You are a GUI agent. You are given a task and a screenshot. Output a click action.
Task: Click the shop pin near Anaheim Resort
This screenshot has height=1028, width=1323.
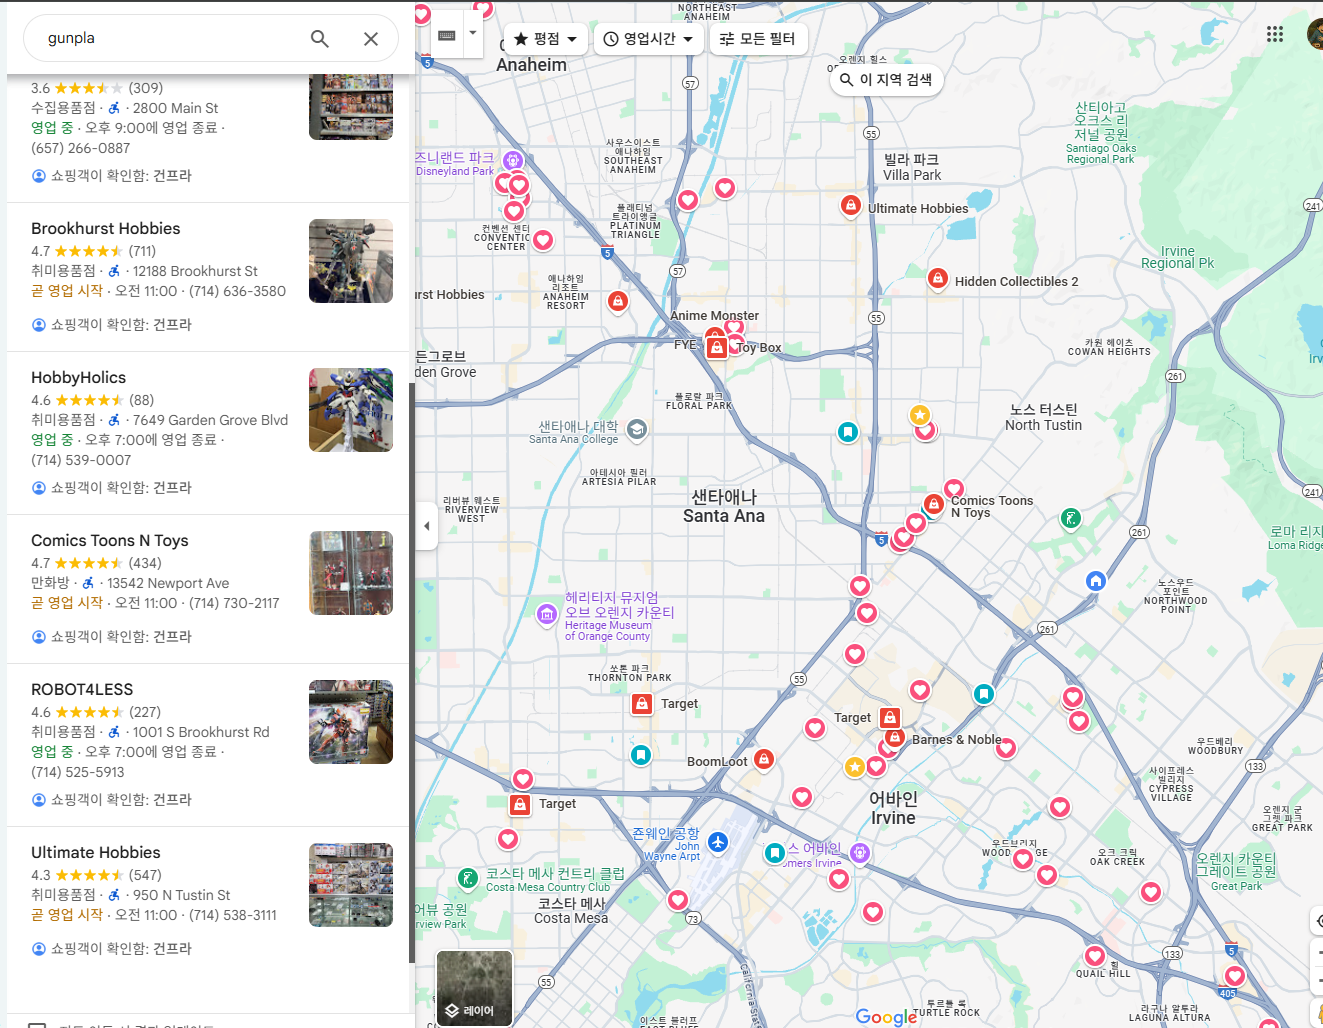coord(618,301)
